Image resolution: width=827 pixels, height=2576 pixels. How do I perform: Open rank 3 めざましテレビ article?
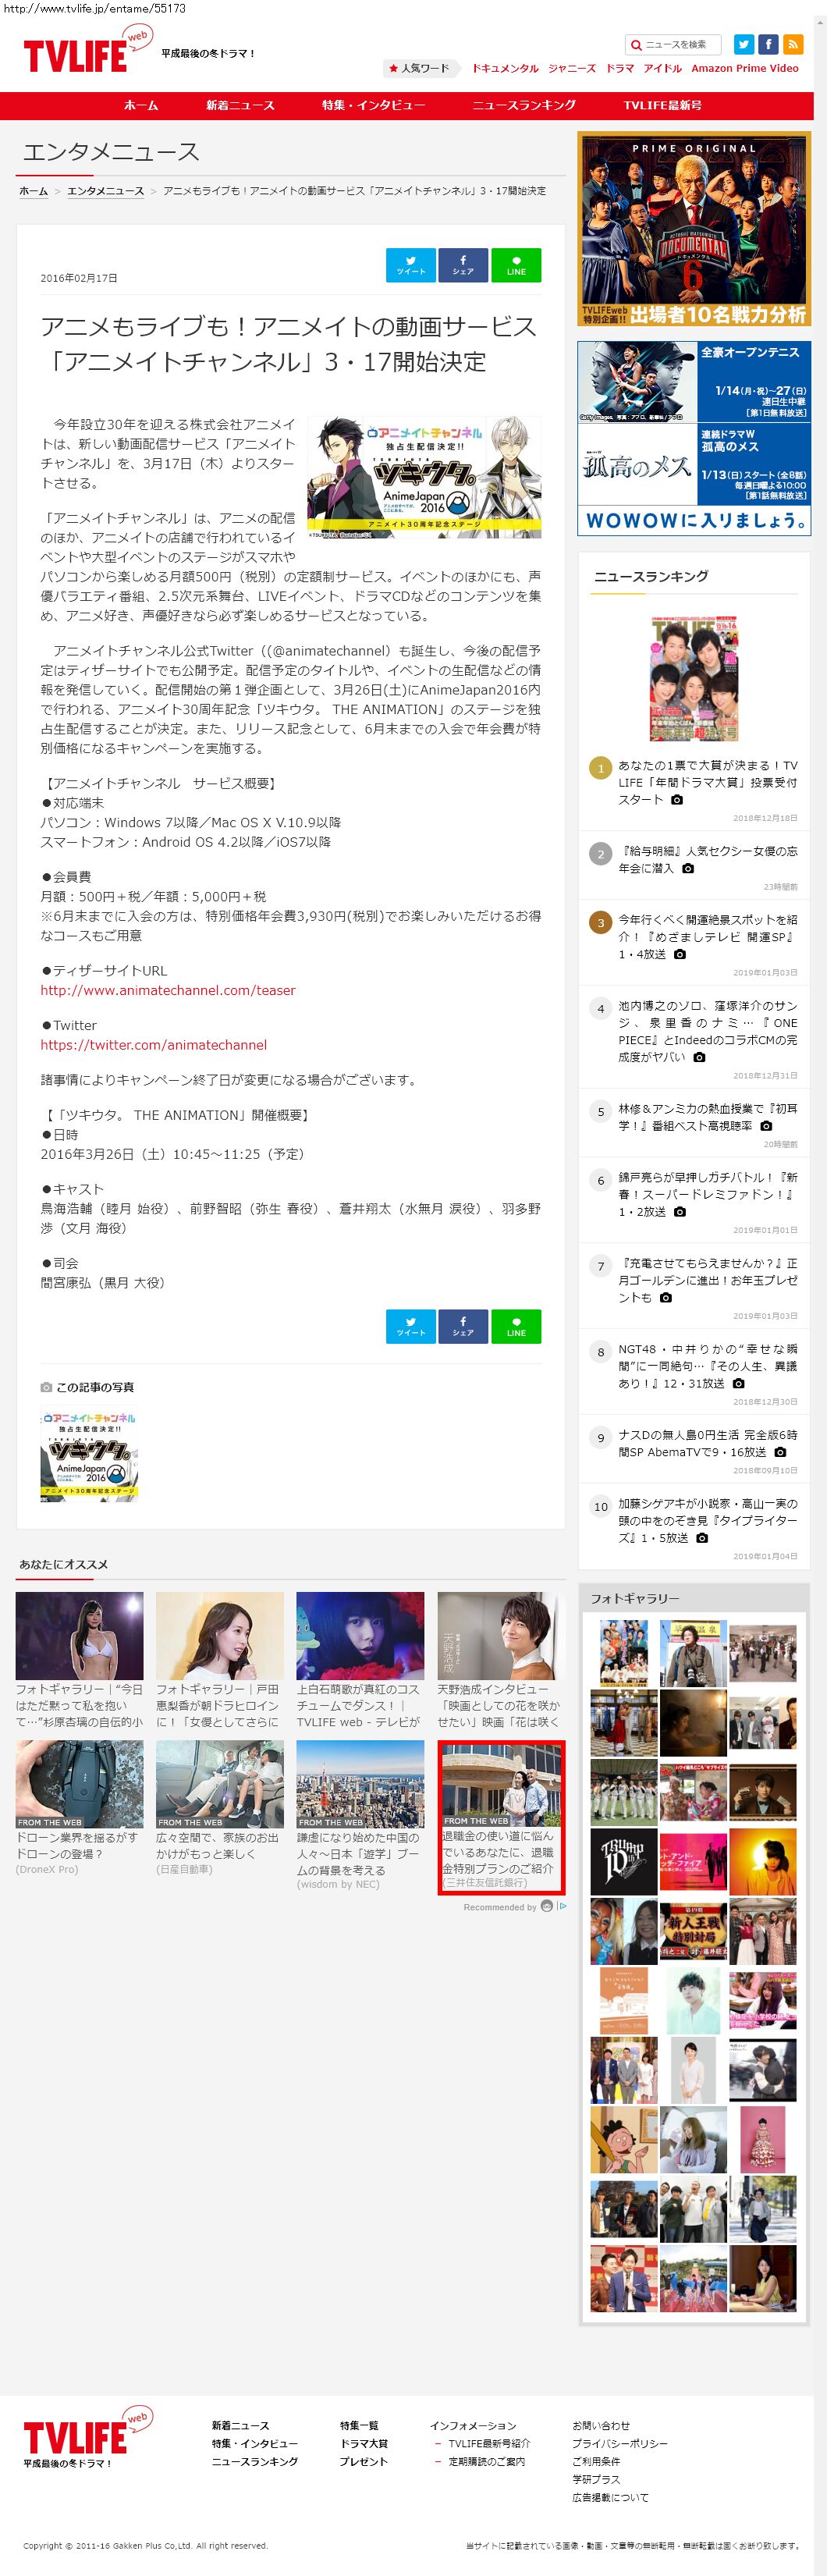point(708,937)
